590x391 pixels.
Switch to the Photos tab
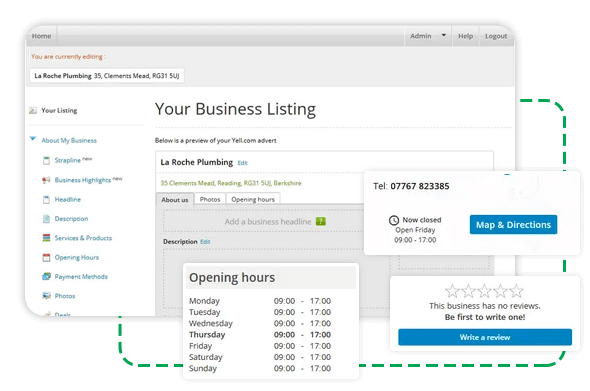tap(210, 199)
